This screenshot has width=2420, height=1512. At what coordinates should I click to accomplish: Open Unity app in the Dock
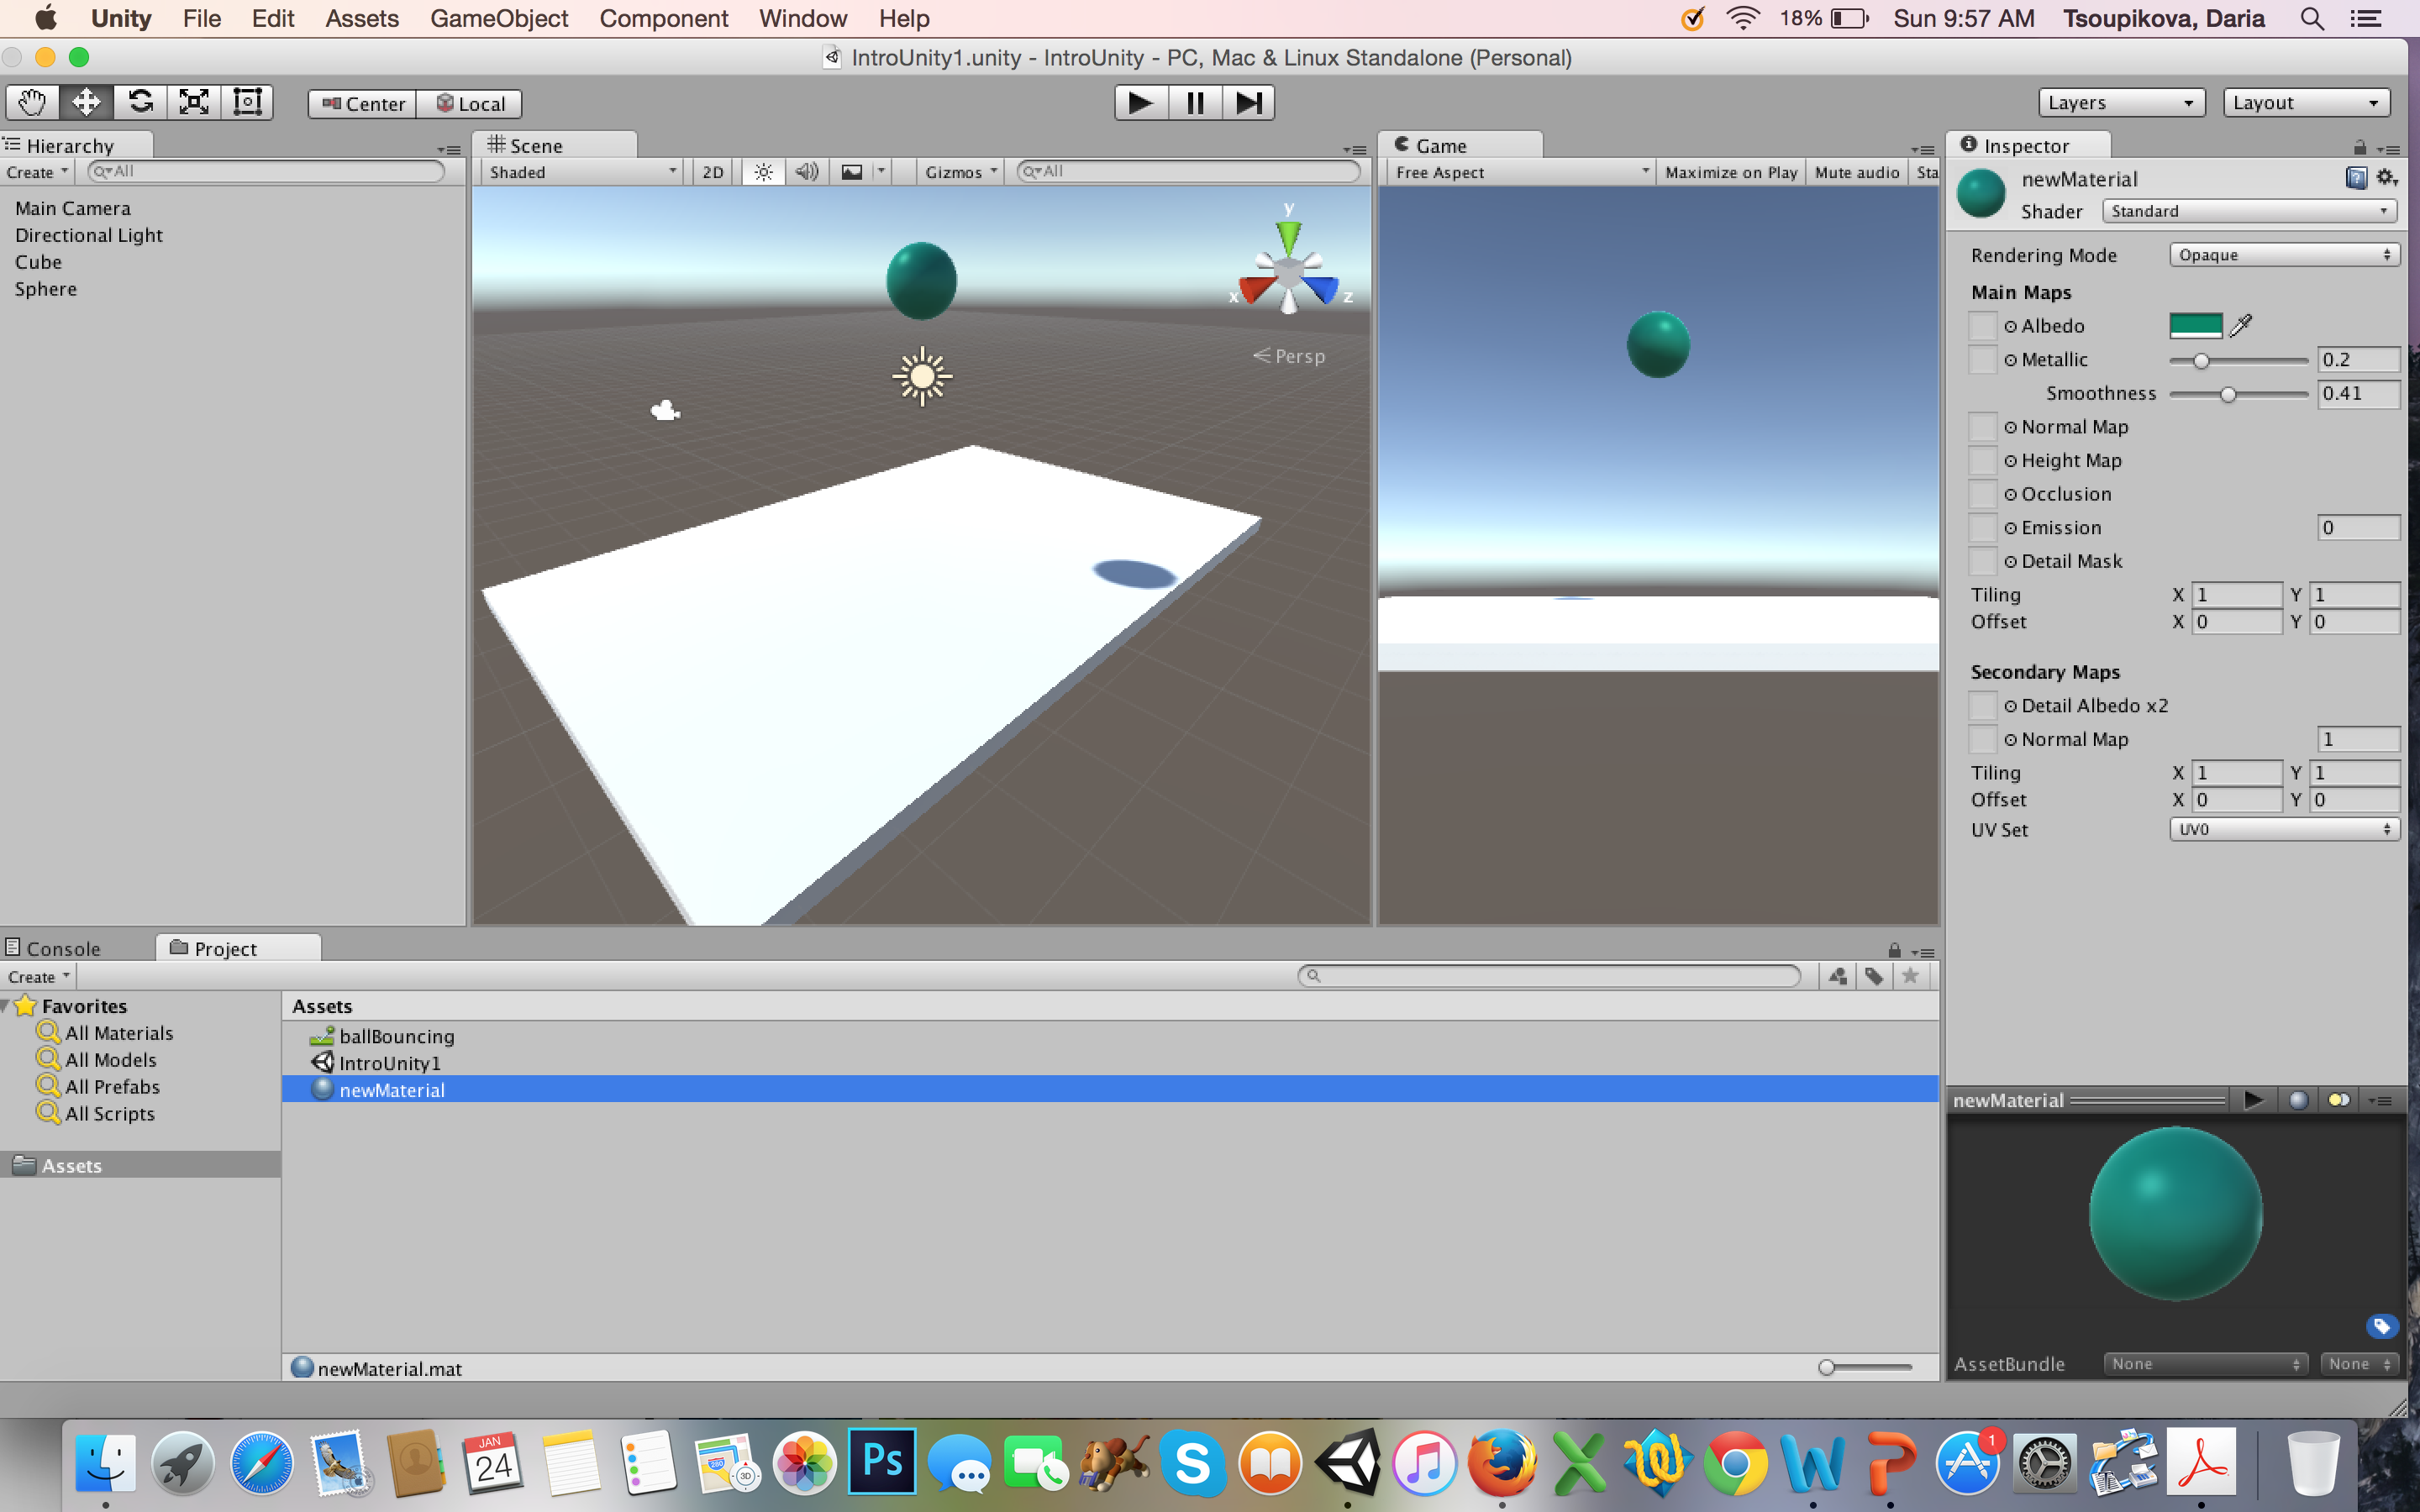click(x=1347, y=1462)
